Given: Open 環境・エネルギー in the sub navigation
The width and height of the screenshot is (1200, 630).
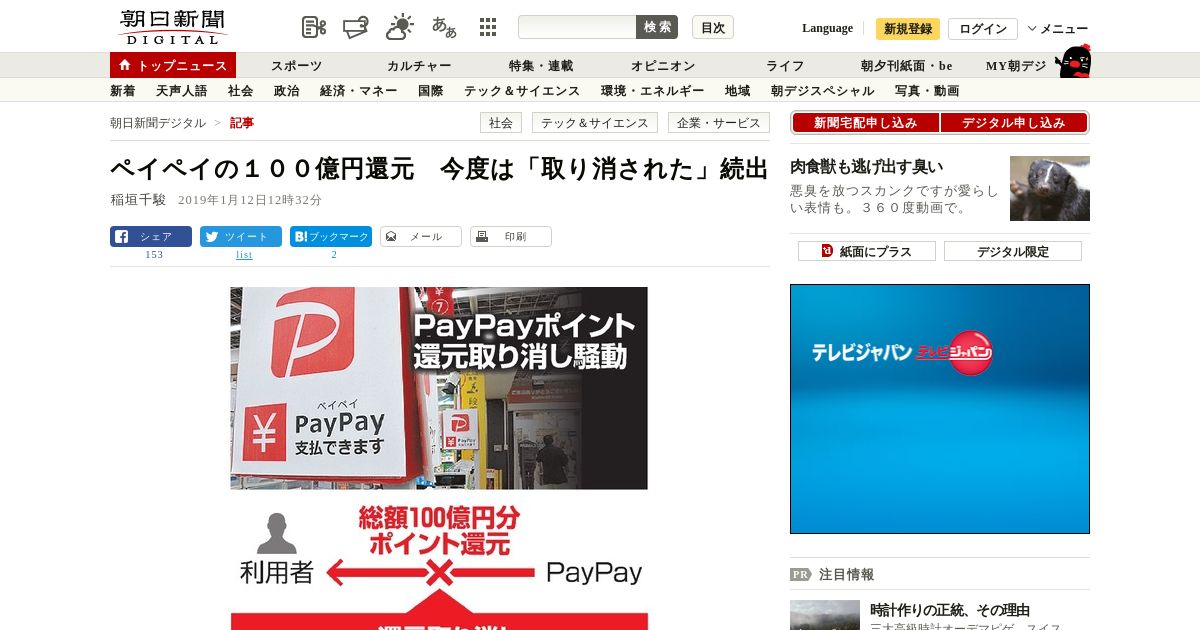Looking at the screenshot, I should [652, 91].
